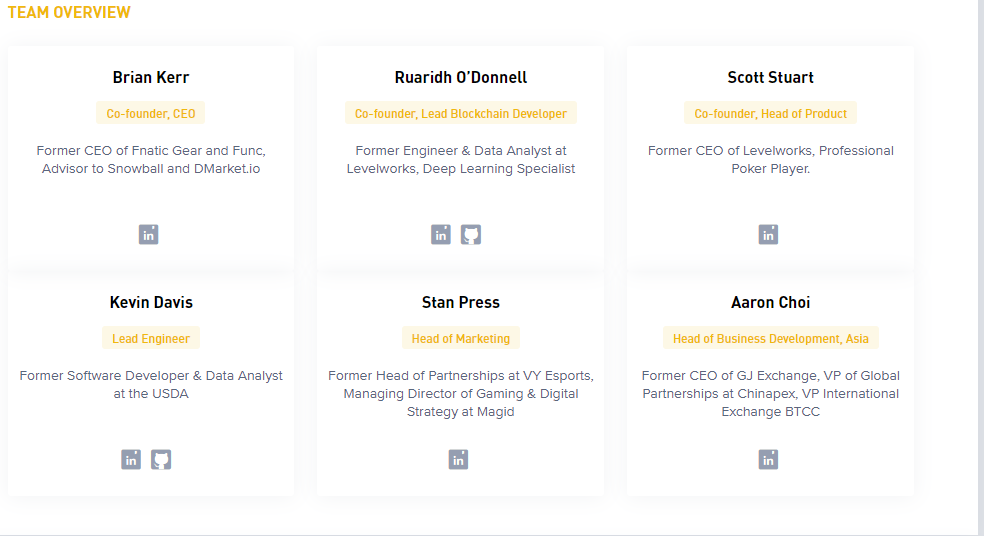Open Aaron Choi's LinkedIn icon
This screenshot has width=984, height=536.
pos(769,459)
